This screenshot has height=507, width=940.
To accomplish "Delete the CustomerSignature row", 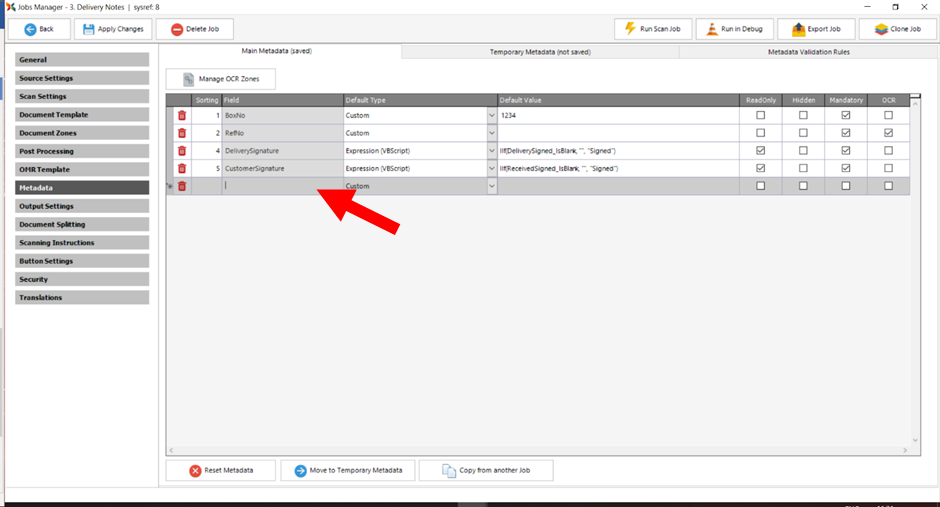I will 181,168.
